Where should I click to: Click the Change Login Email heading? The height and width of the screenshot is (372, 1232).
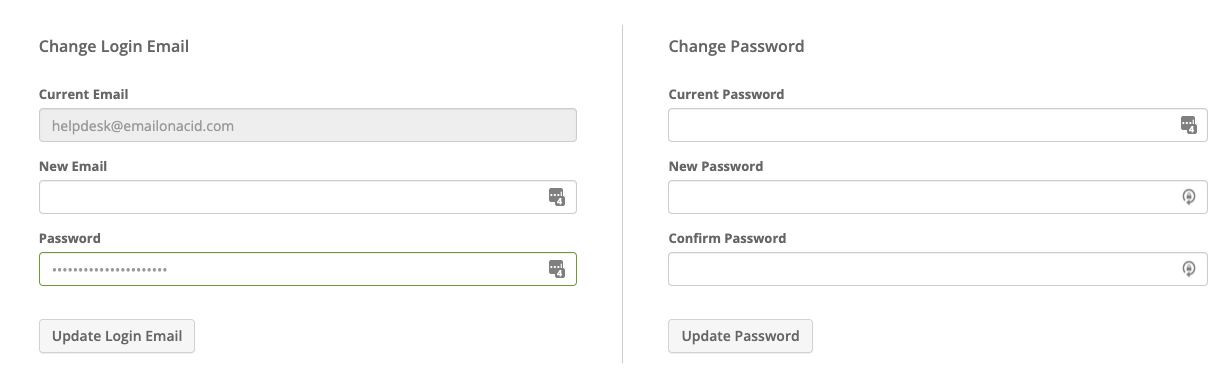point(114,46)
